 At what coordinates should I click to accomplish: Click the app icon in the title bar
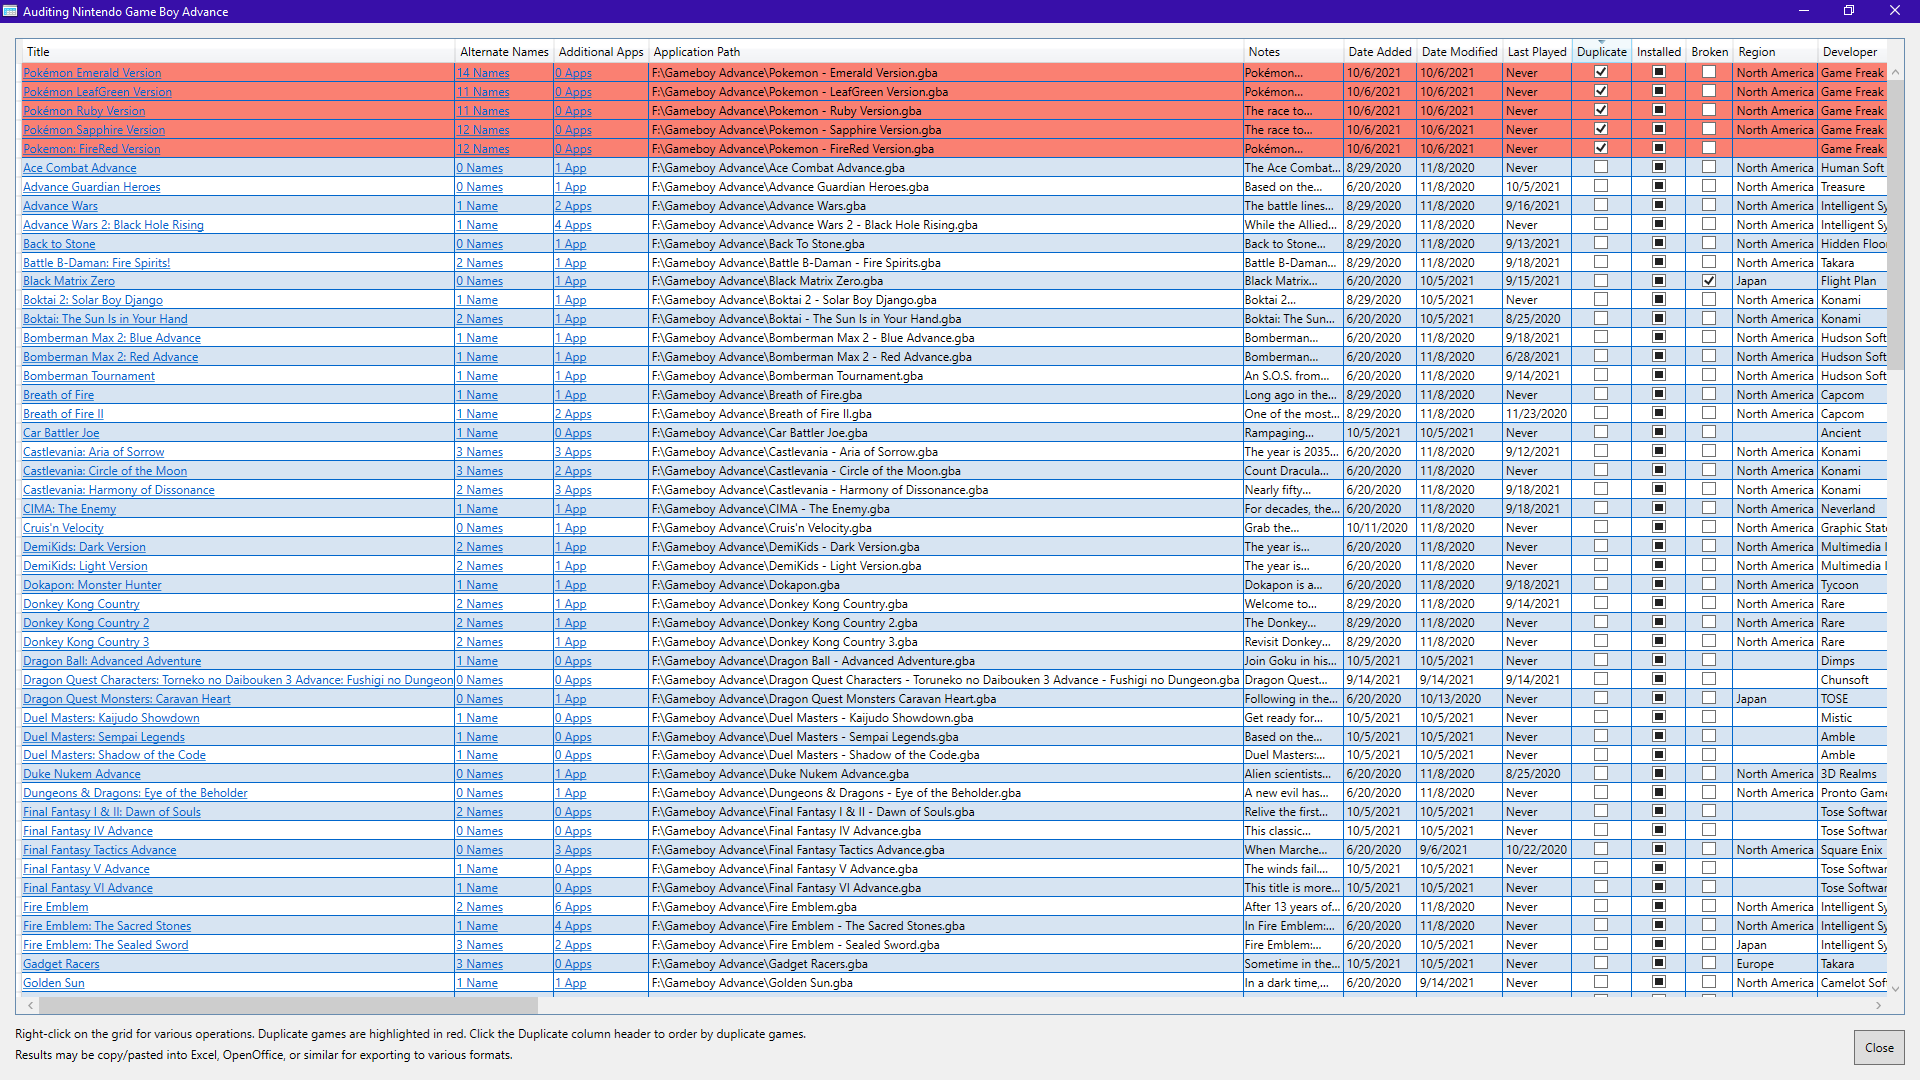11,11
